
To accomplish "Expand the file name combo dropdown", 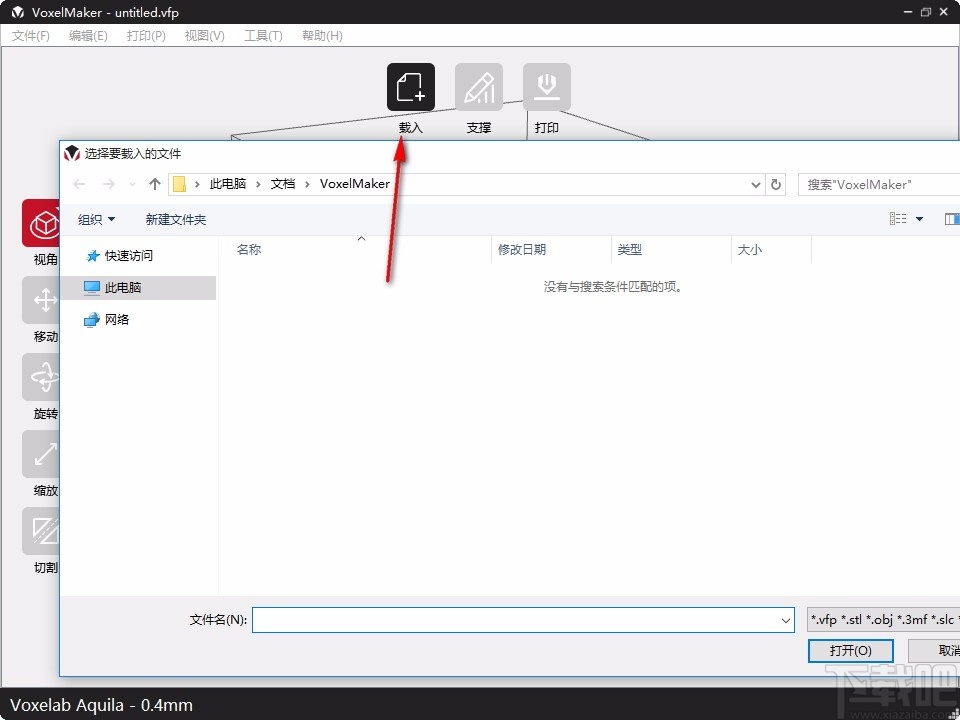I will tap(786, 620).
